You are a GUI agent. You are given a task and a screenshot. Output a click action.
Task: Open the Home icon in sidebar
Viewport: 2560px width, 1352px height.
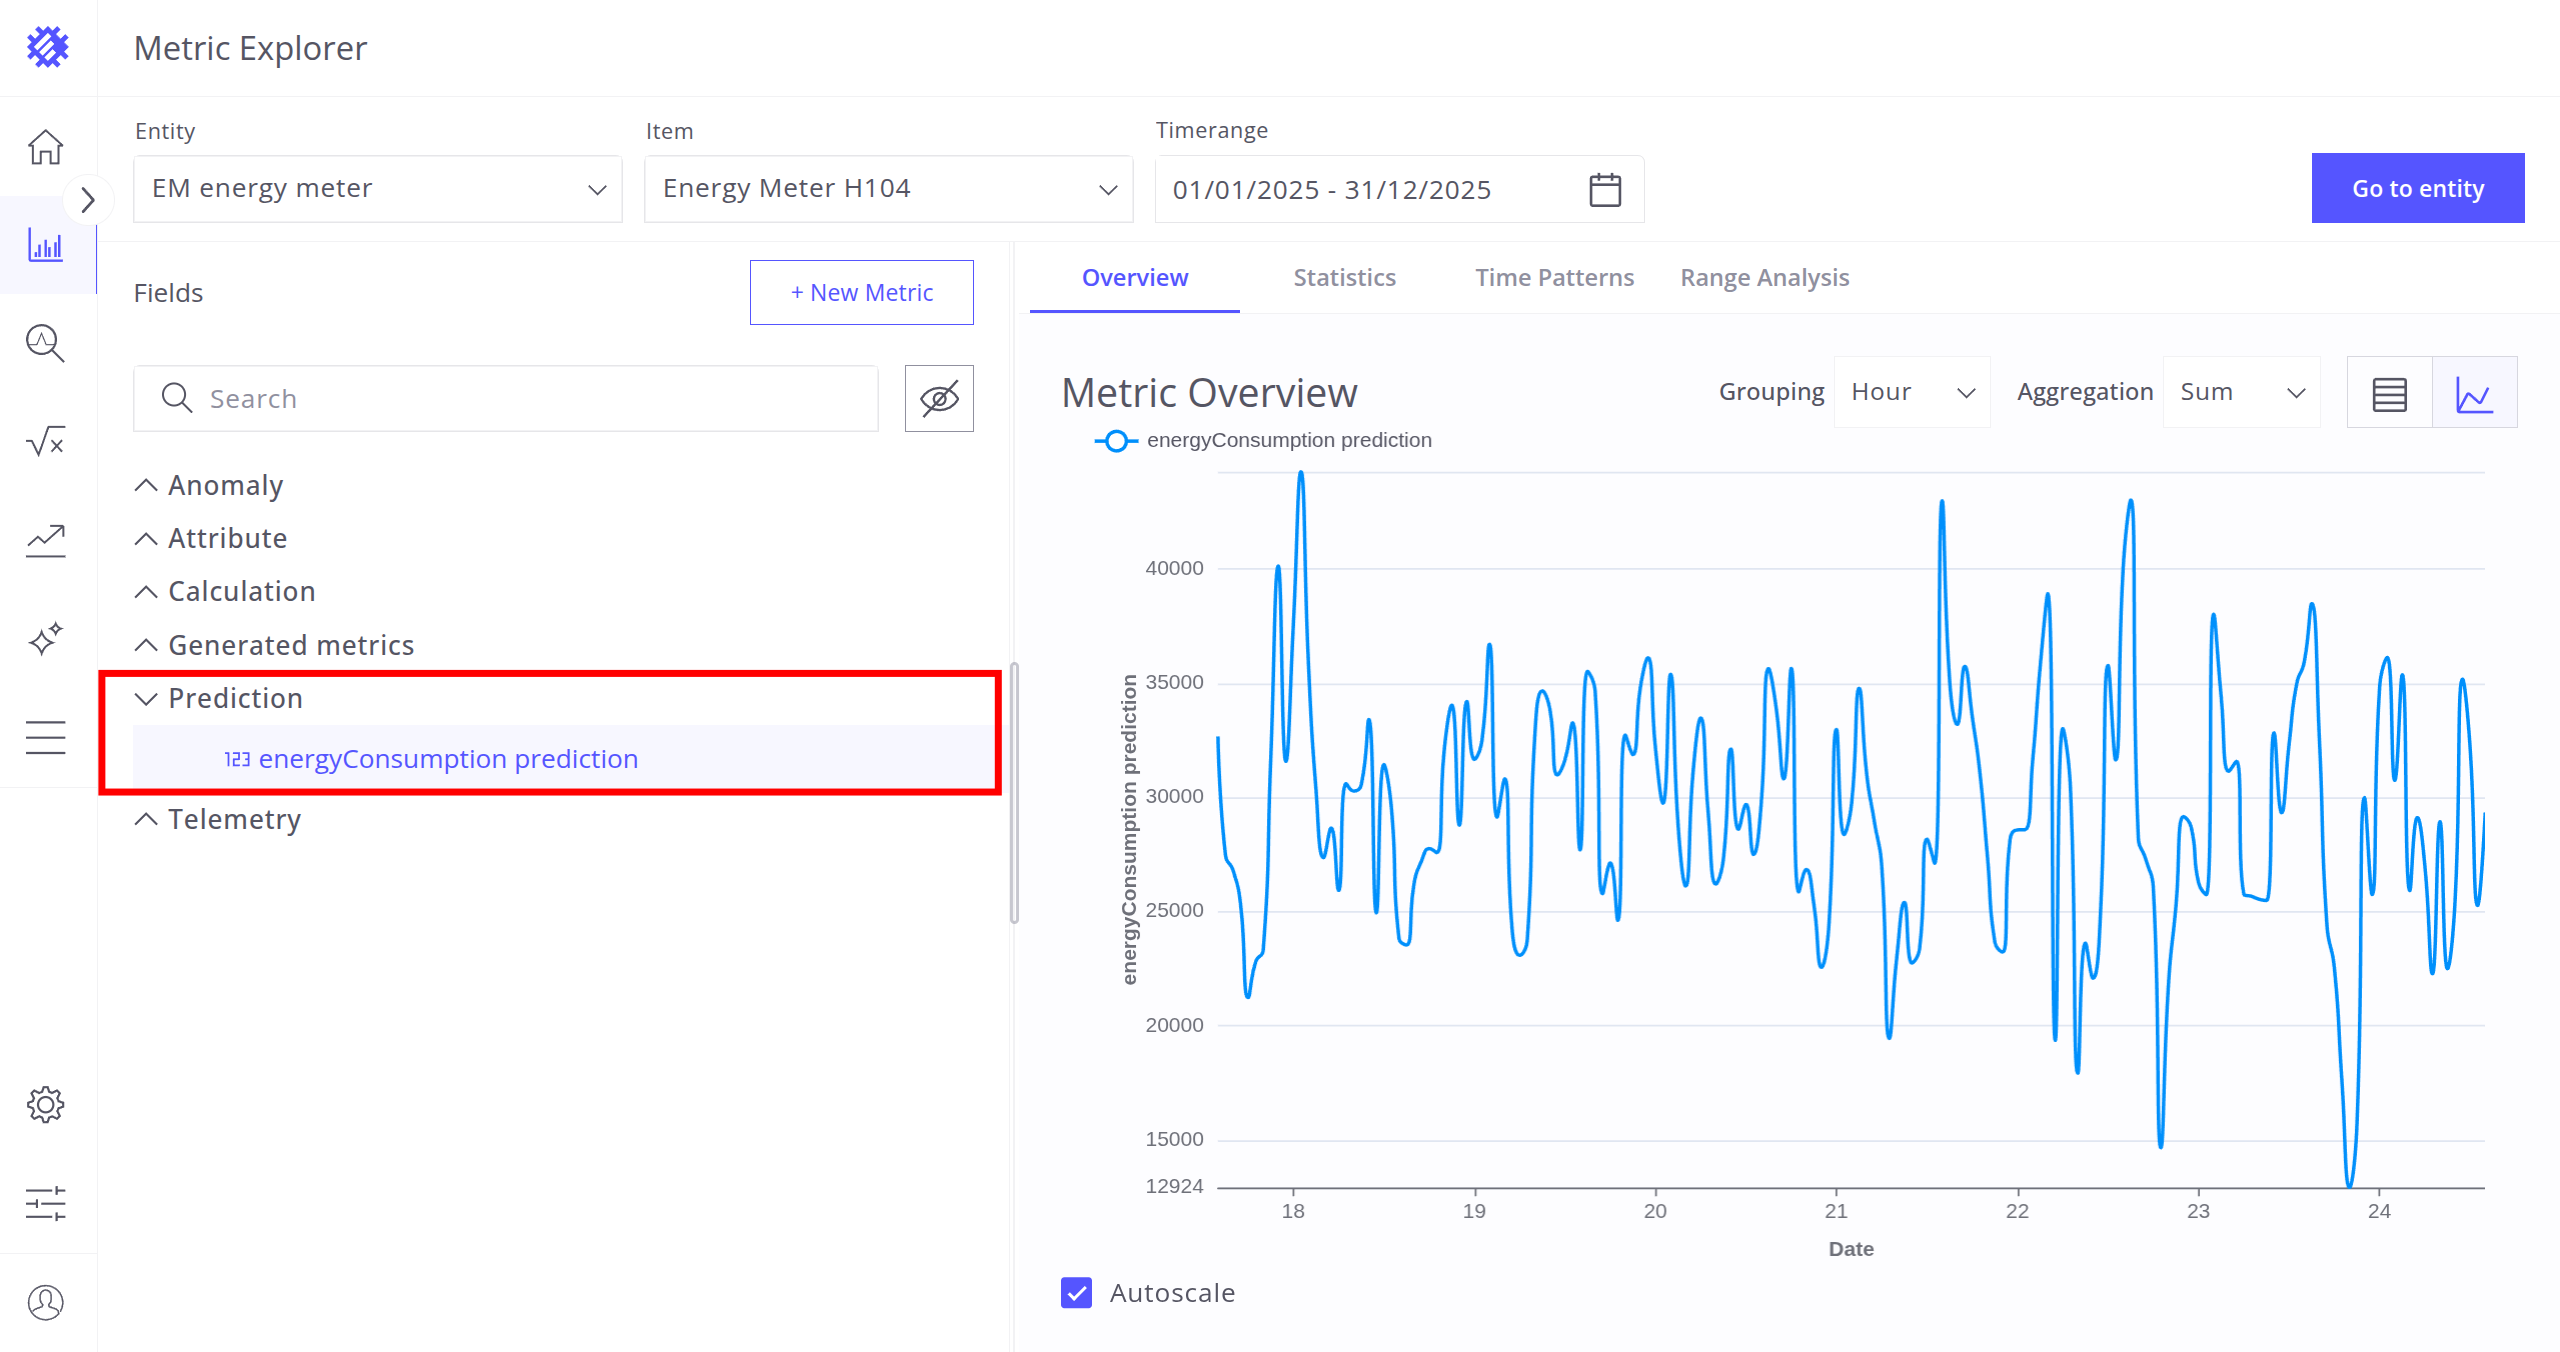[46, 147]
